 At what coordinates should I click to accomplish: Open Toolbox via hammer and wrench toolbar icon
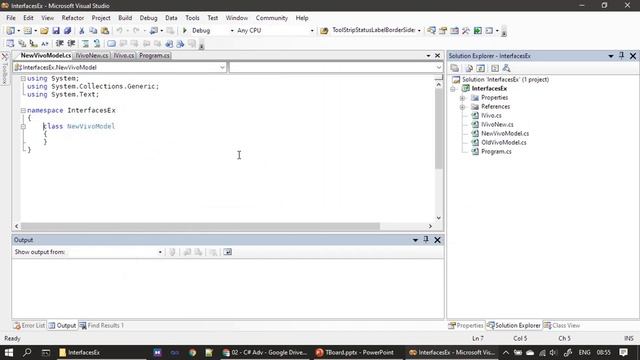tap(466, 31)
